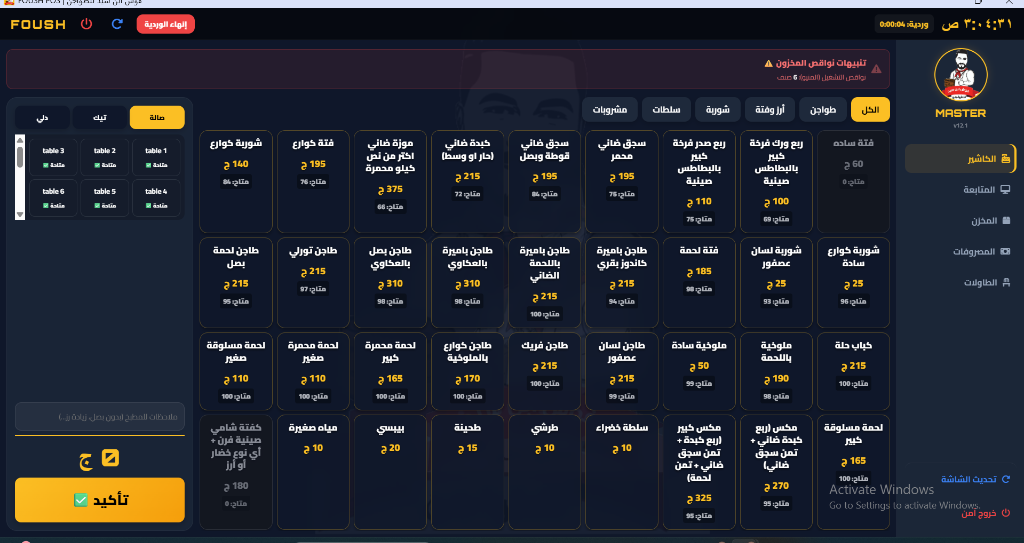Add طاجن تورلي 215 item
Screen dimensions: 1024x543
(x=313, y=283)
